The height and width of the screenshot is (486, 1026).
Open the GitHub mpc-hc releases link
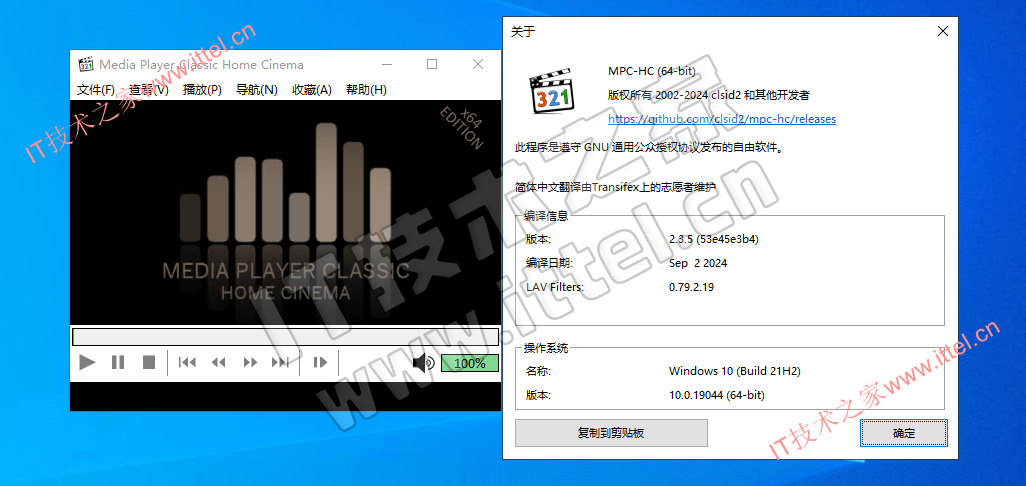(722, 119)
